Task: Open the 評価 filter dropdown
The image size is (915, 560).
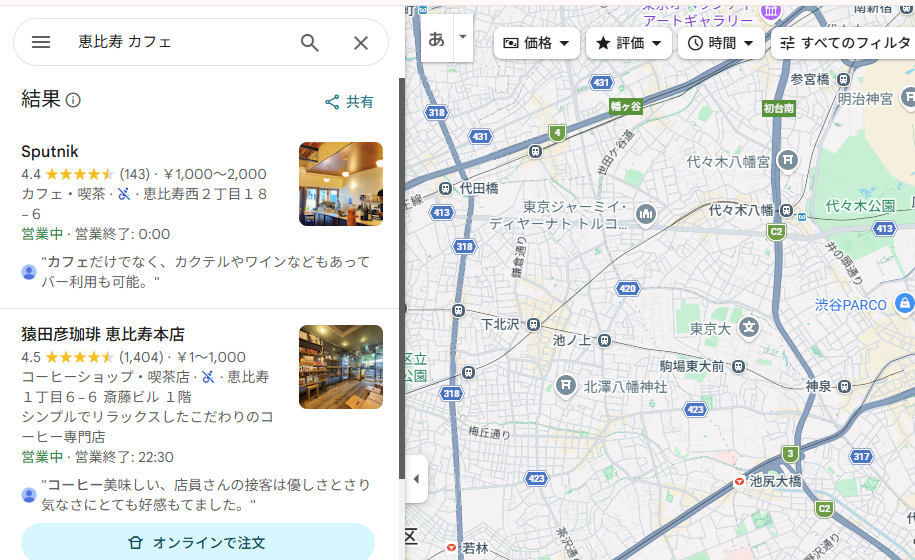Action: (x=629, y=43)
